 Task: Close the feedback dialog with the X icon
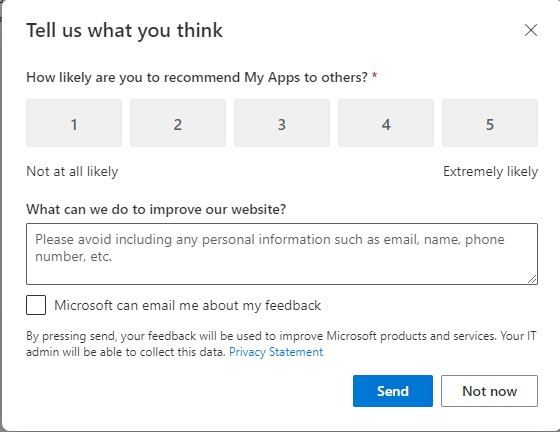click(x=531, y=30)
